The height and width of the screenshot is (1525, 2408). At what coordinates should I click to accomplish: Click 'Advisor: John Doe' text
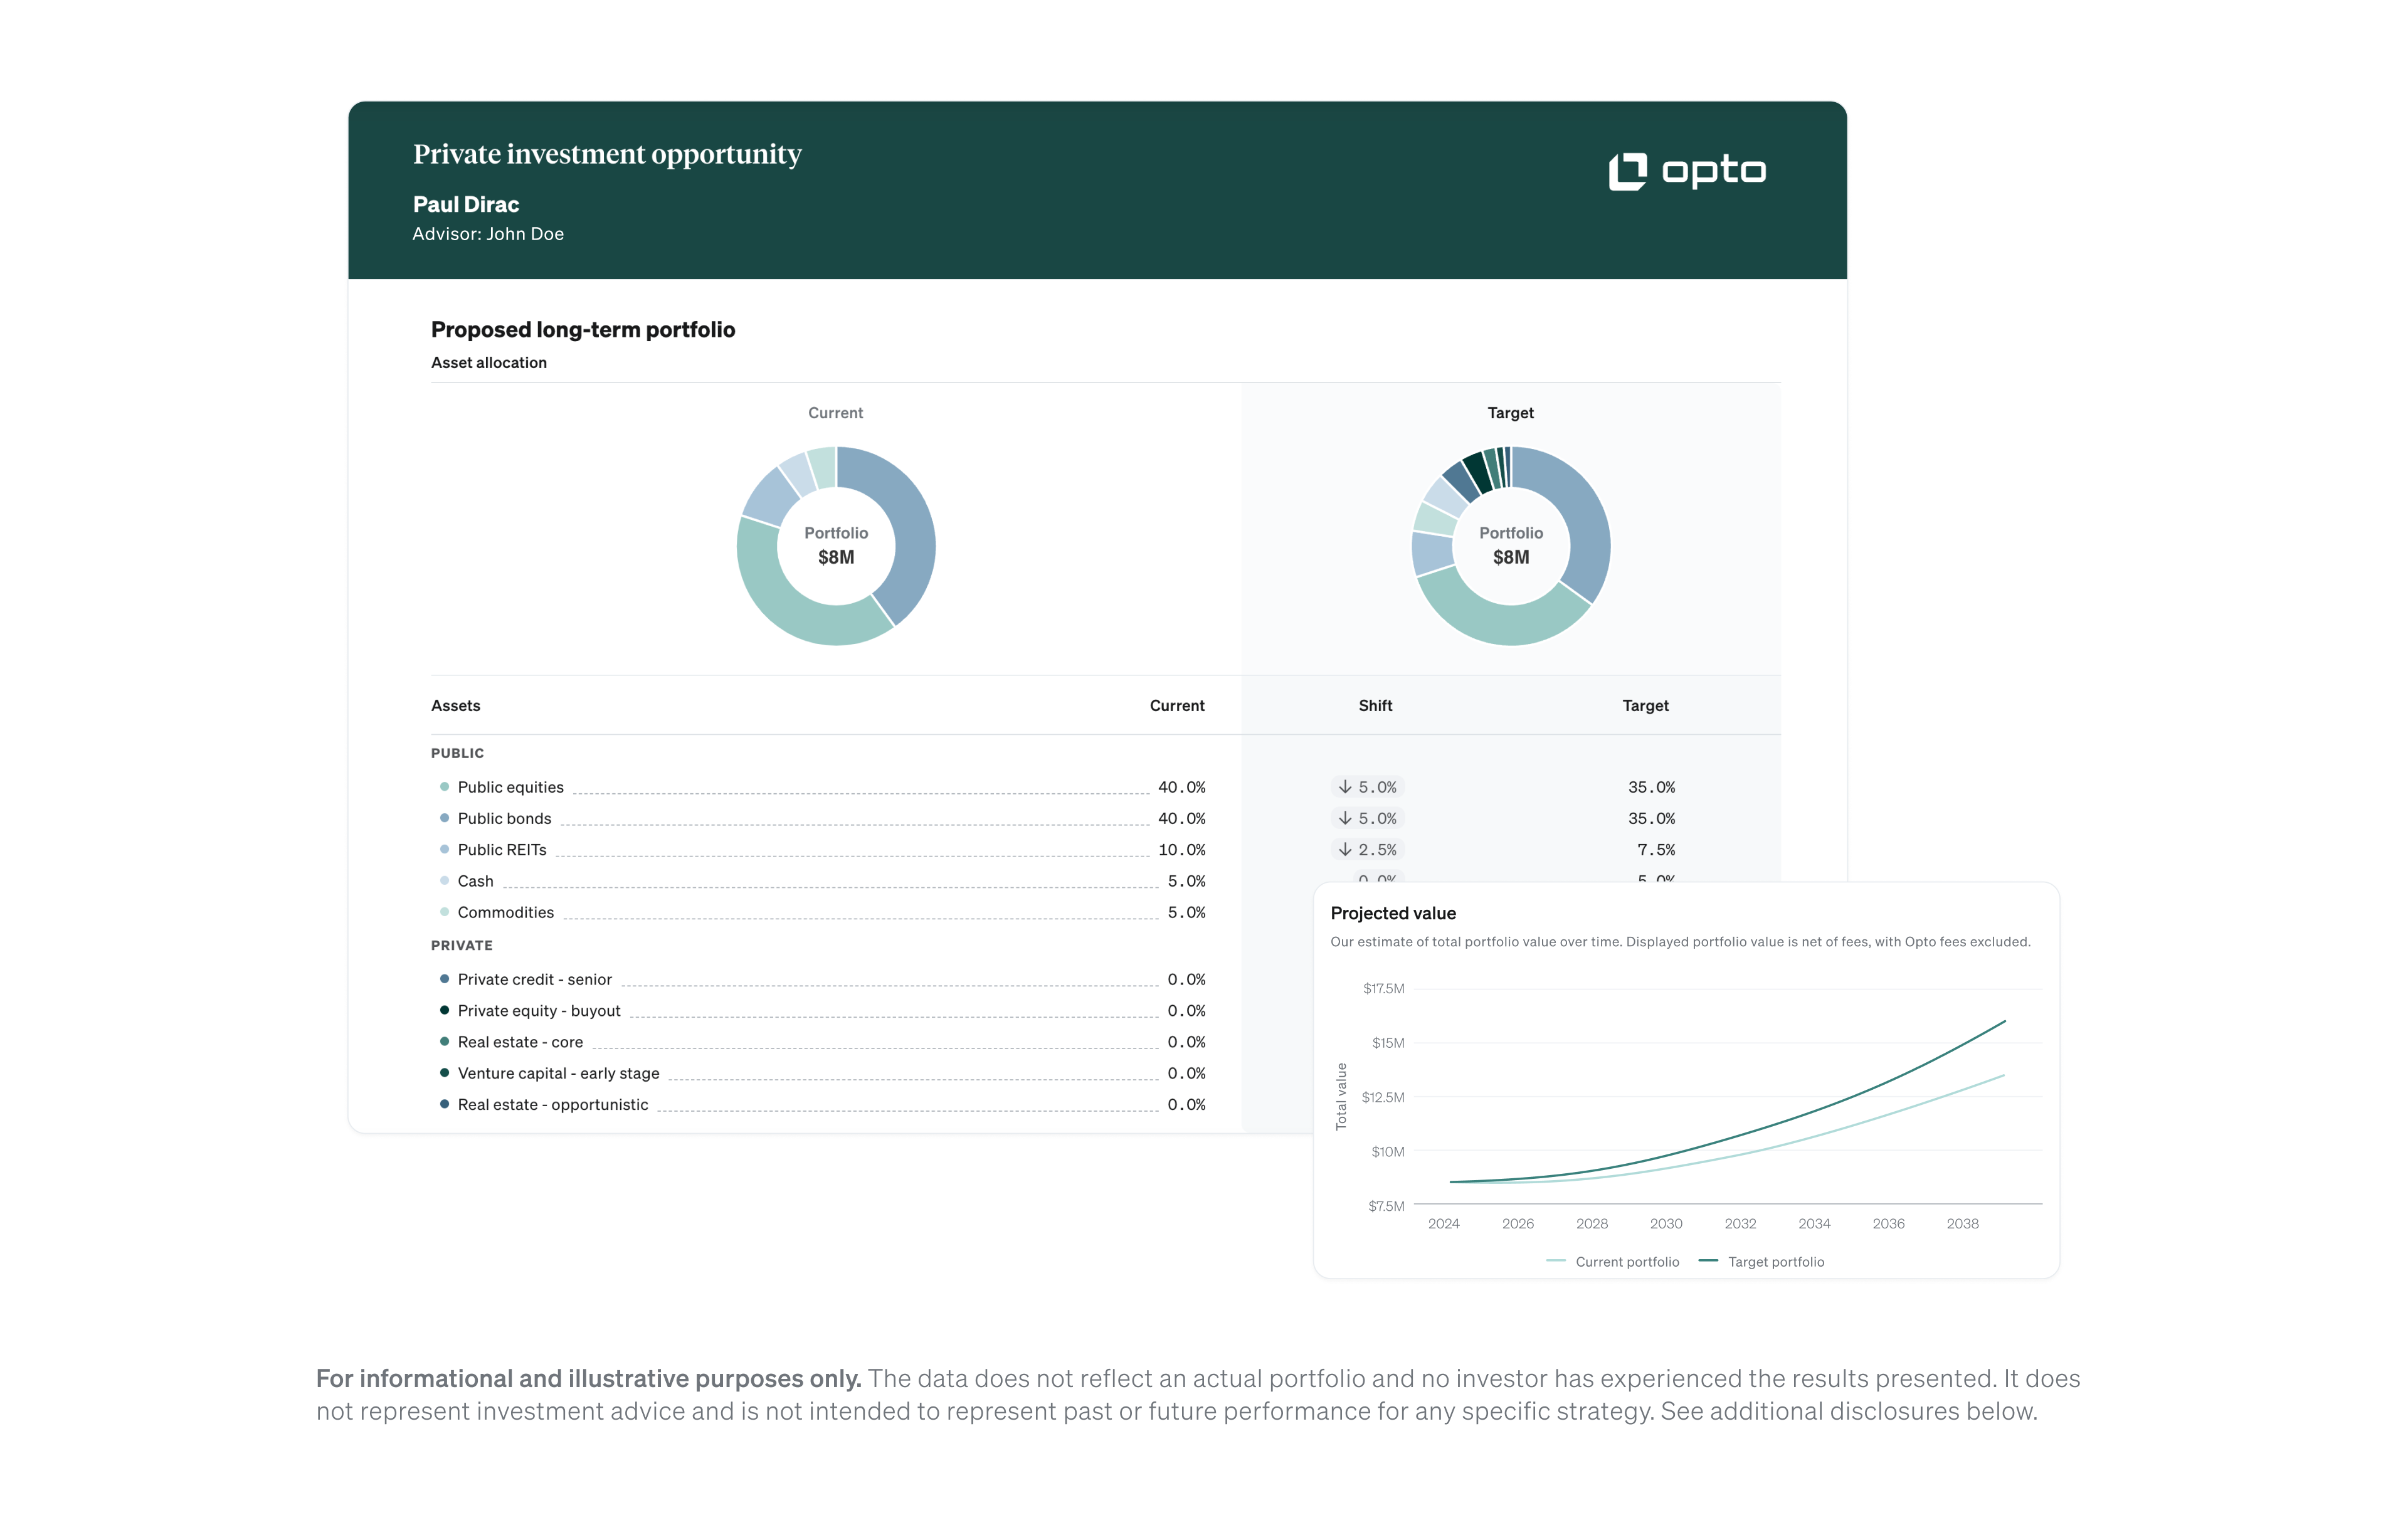(488, 234)
